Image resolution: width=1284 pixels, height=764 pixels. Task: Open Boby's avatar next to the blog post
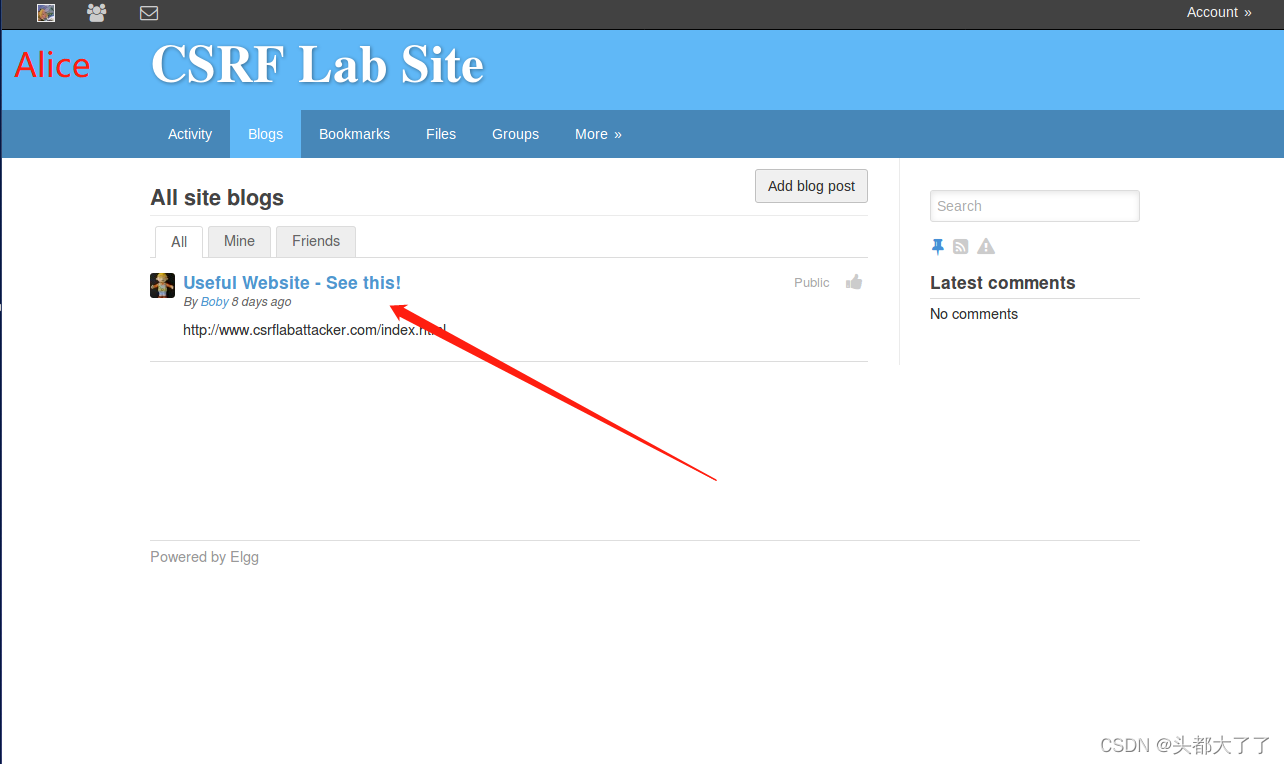click(x=162, y=285)
